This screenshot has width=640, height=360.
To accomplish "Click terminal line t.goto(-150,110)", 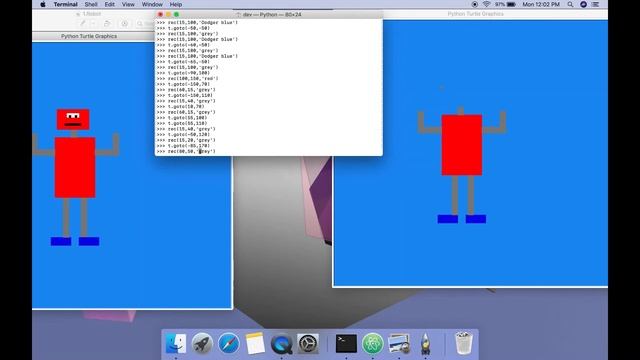I will (x=190, y=95).
